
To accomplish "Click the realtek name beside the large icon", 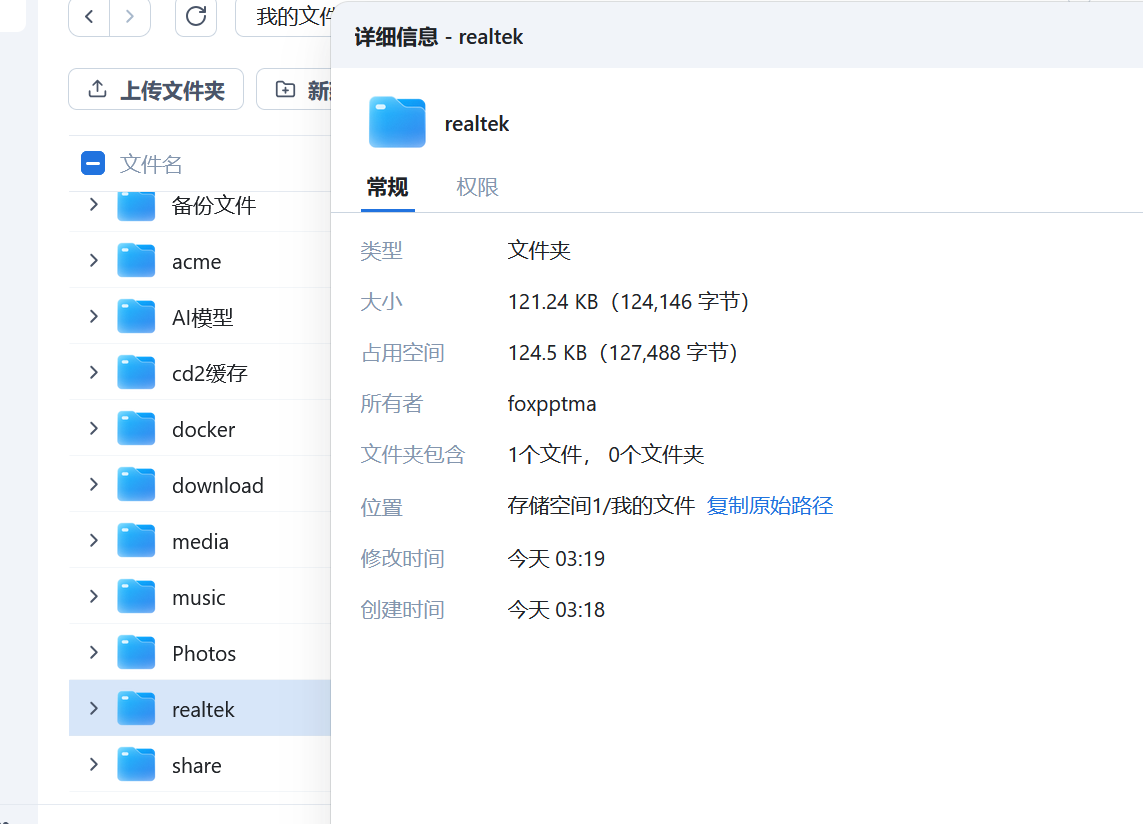I will coord(477,124).
